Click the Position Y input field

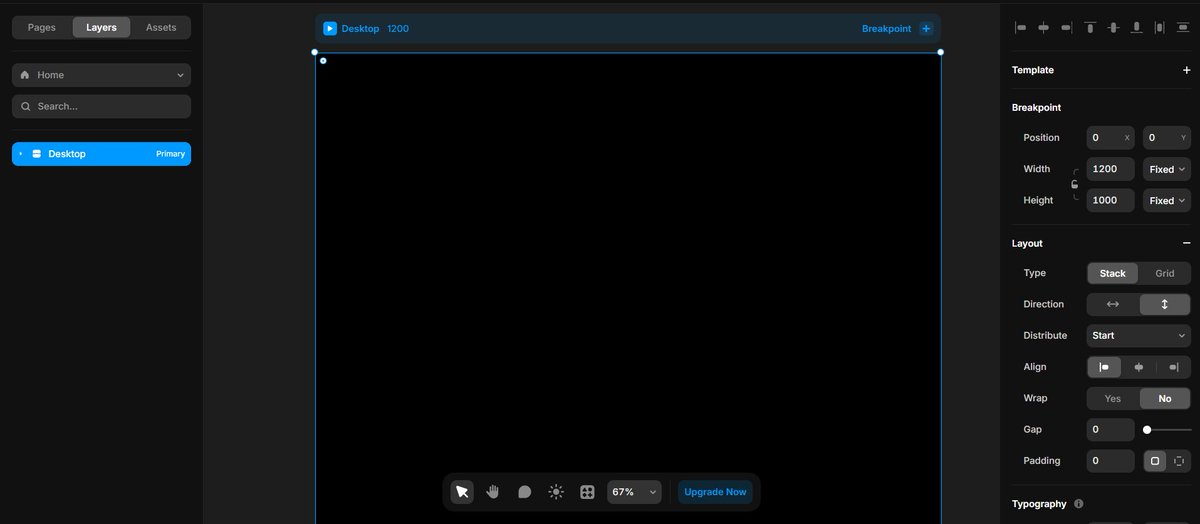pos(1167,138)
